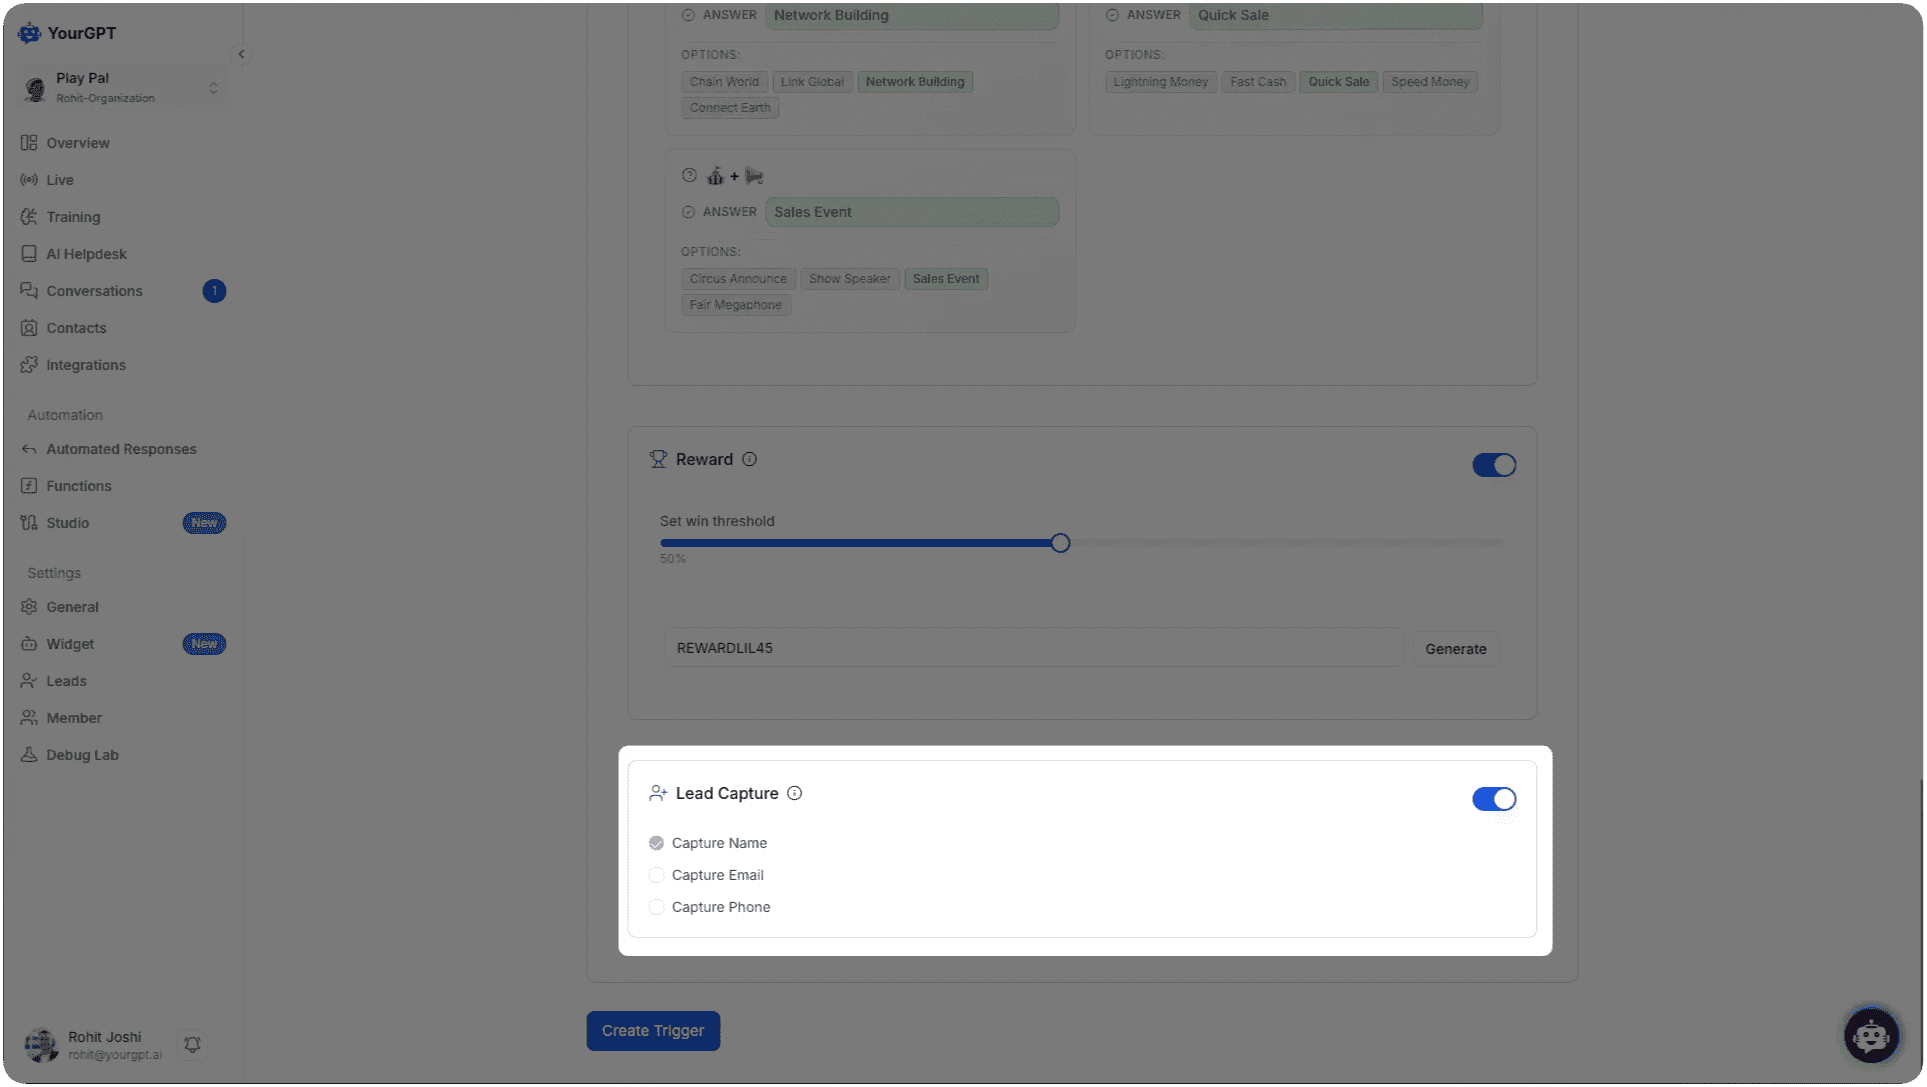Click the Create Trigger button
The width and height of the screenshot is (1927, 1087).
[x=653, y=1030]
